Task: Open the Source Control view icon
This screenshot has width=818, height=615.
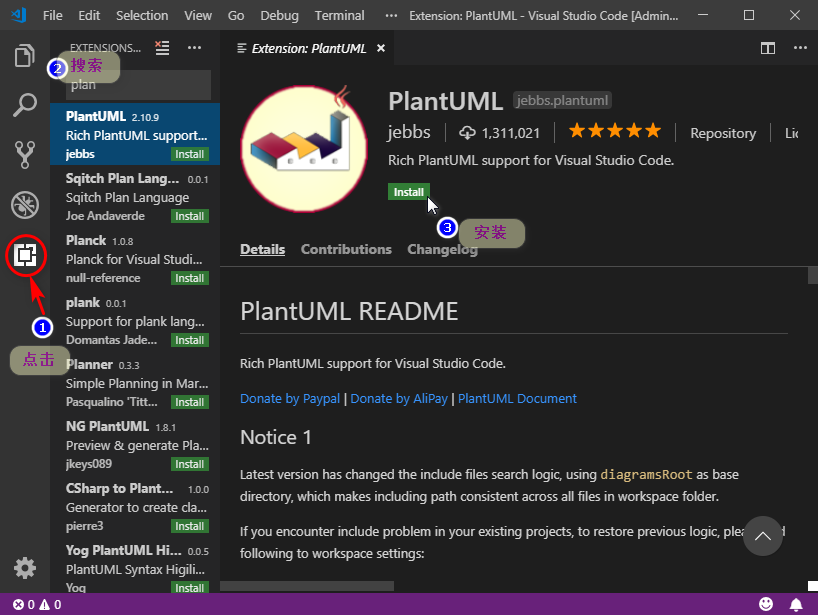Action: [25, 154]
